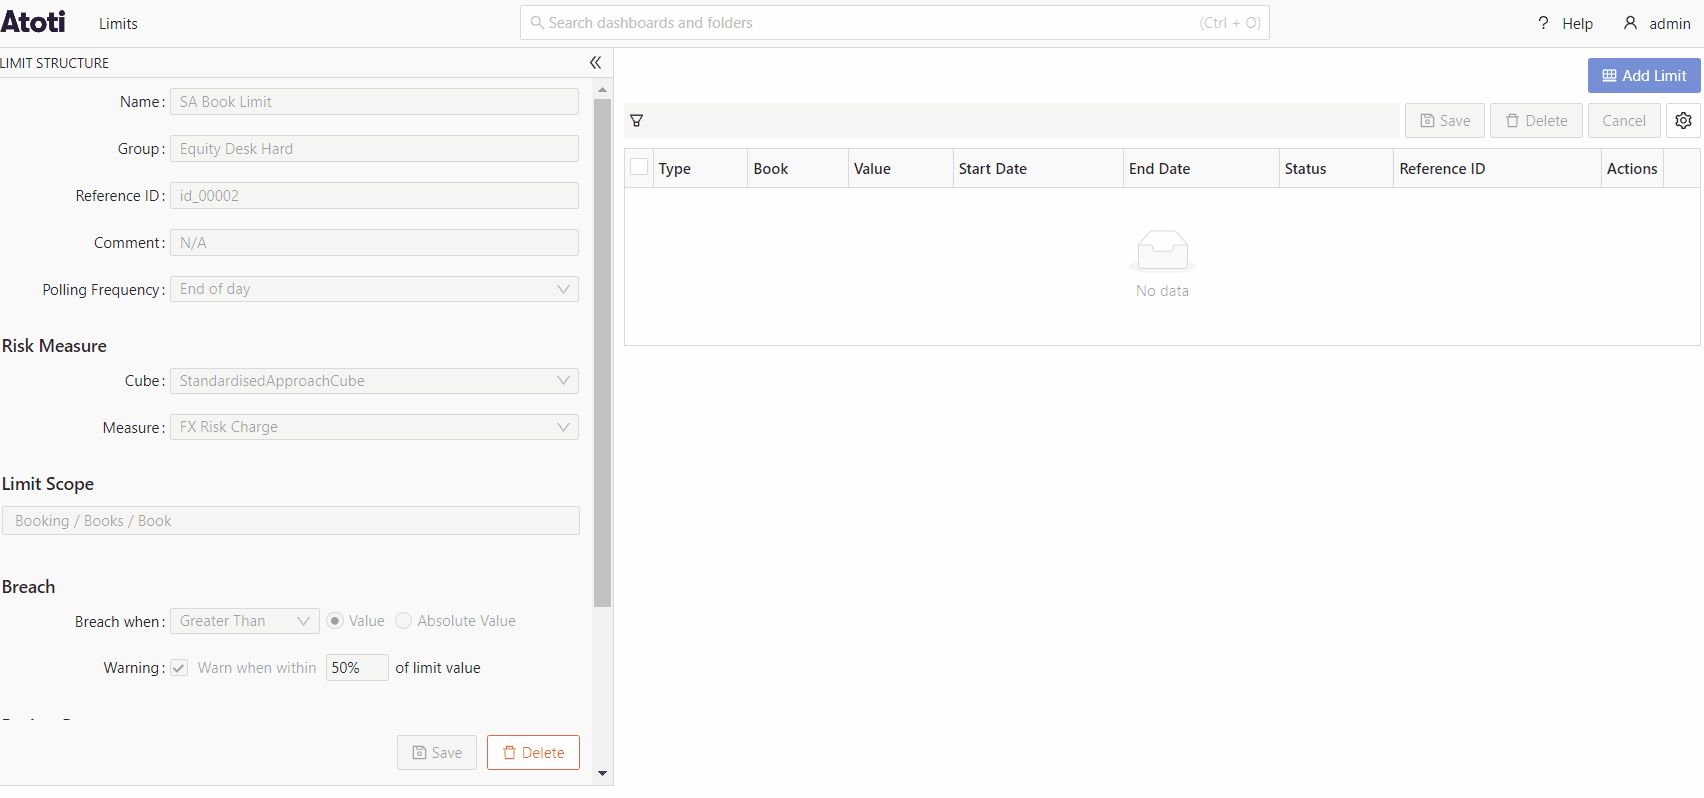Open the Polling Frequency dropdown
Image resolution: width=1704 pixels, height=798 pixels.
point(374,289)
